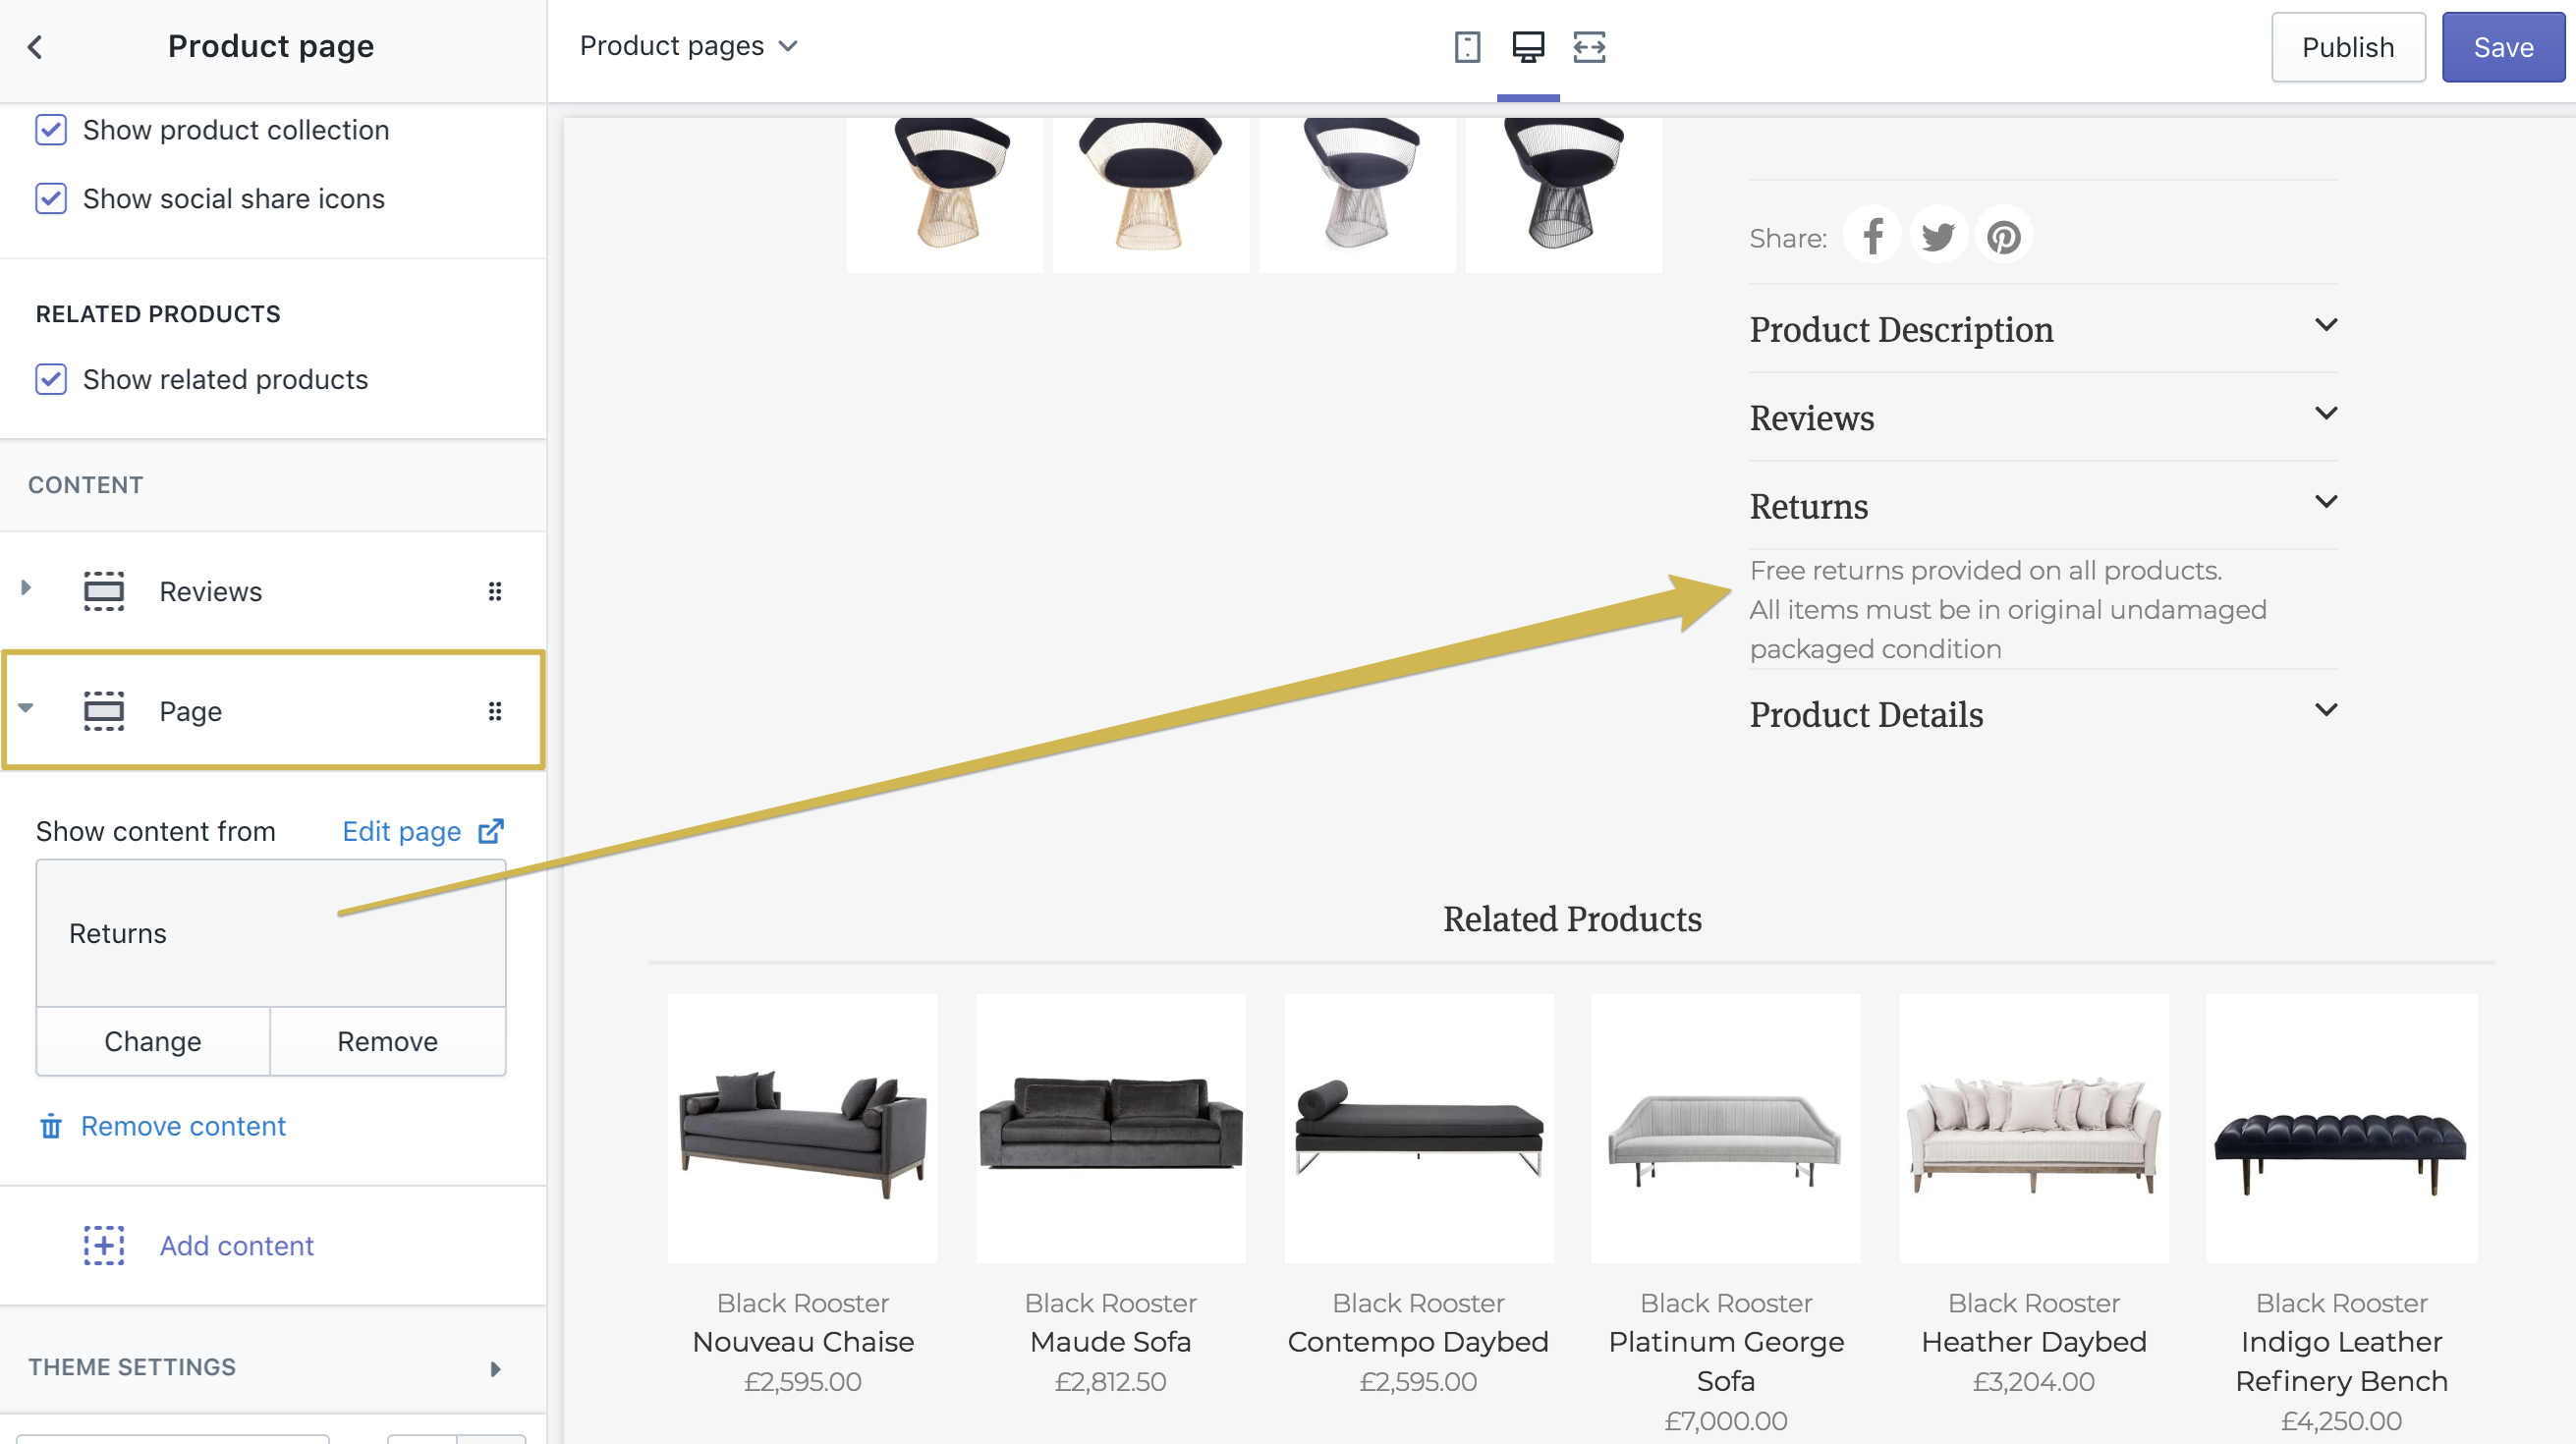
Task: Share on Facebook icon
Action: pyautogui.click(x=1872, y=237)
